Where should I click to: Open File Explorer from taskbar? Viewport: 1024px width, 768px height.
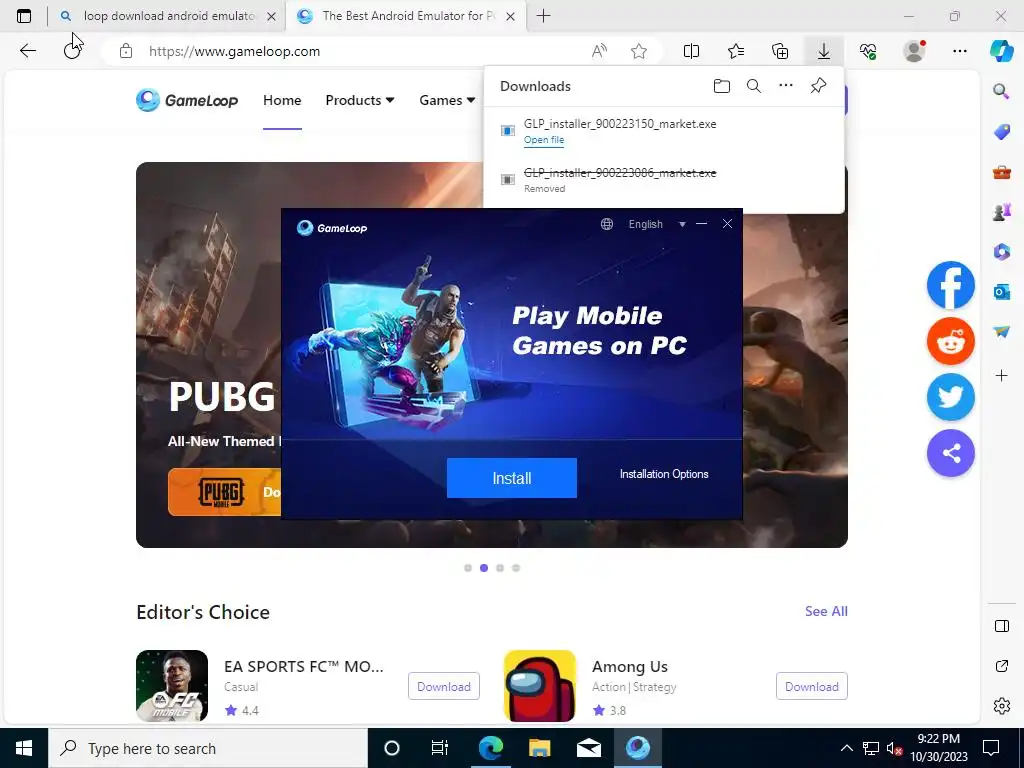pyautogui.click(x=539, y=748)
